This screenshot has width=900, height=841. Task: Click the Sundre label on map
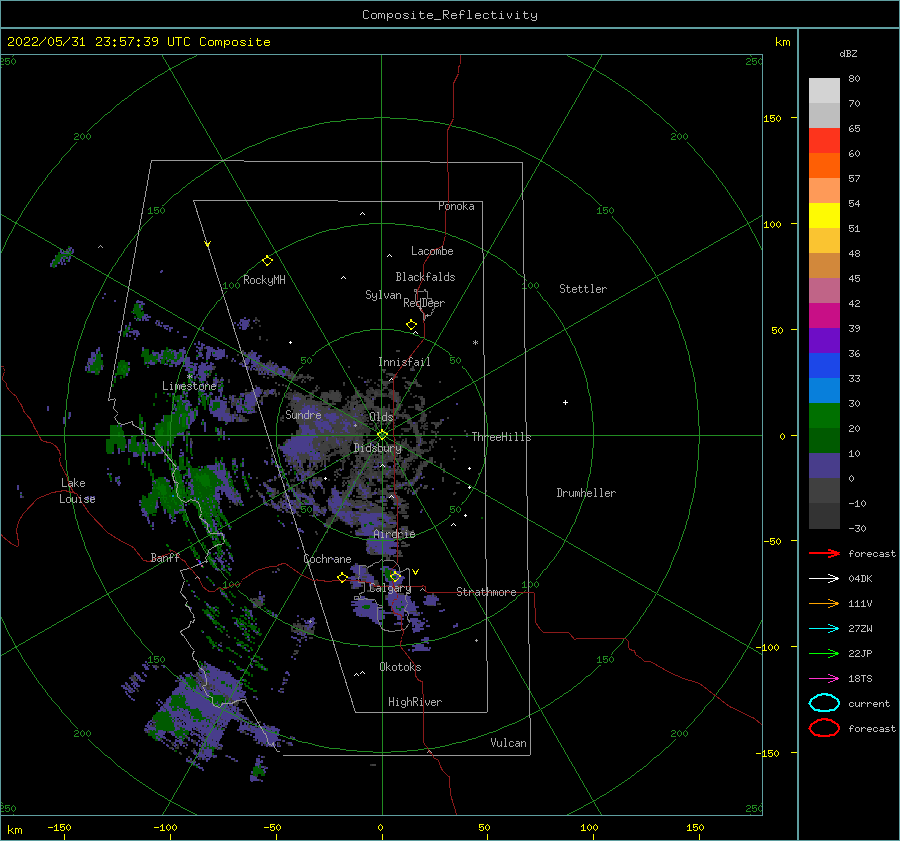coord(303,414)
